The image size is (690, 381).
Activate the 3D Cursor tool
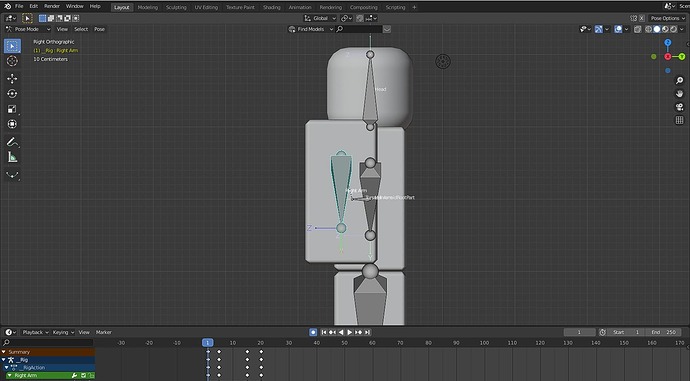coord(12,61)
